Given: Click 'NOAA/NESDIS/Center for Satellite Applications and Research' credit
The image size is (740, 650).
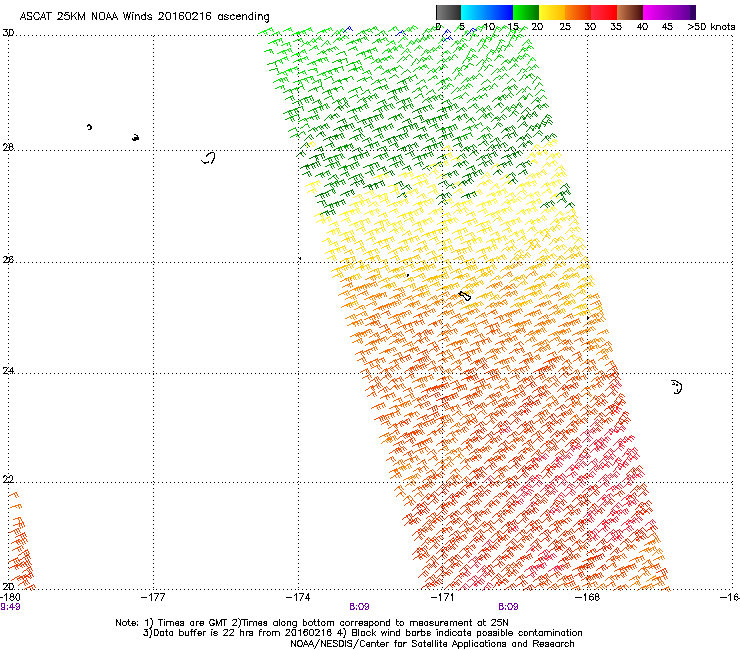Looking at the screenshot, I should tap(432, 644).
